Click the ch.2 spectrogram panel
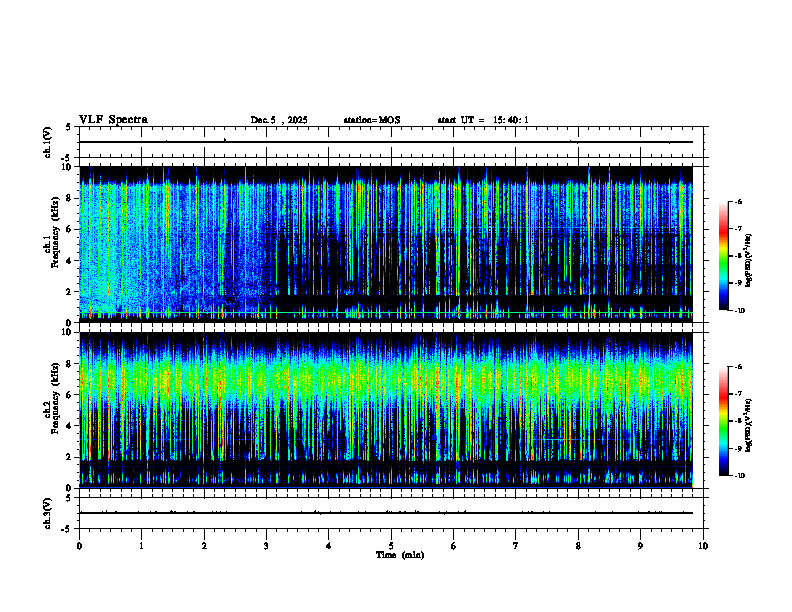The image size is (792, 612). [x=386, y=410]
